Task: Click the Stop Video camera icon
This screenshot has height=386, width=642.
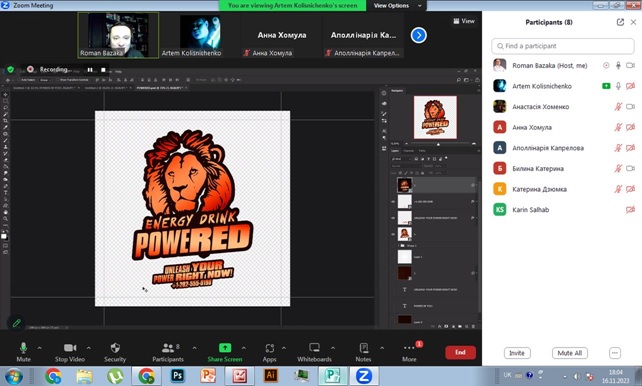Action: [70, 348]
